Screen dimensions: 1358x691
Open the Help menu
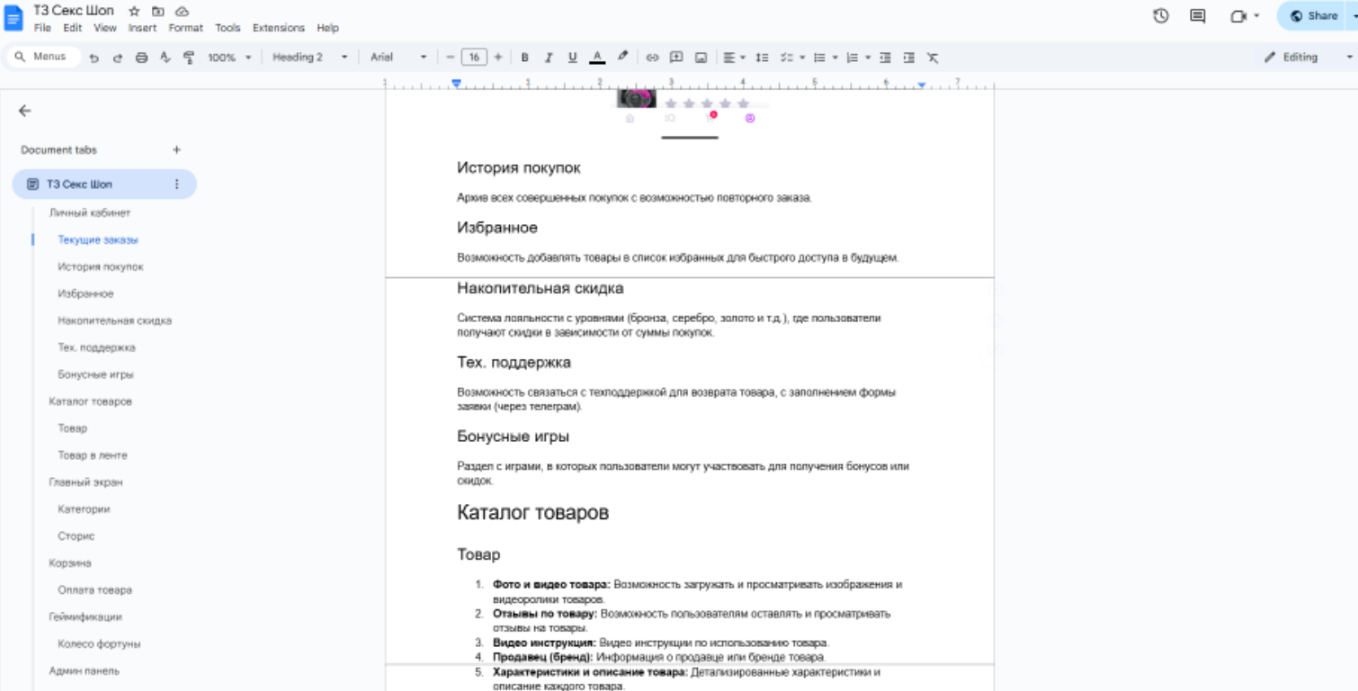327,28
